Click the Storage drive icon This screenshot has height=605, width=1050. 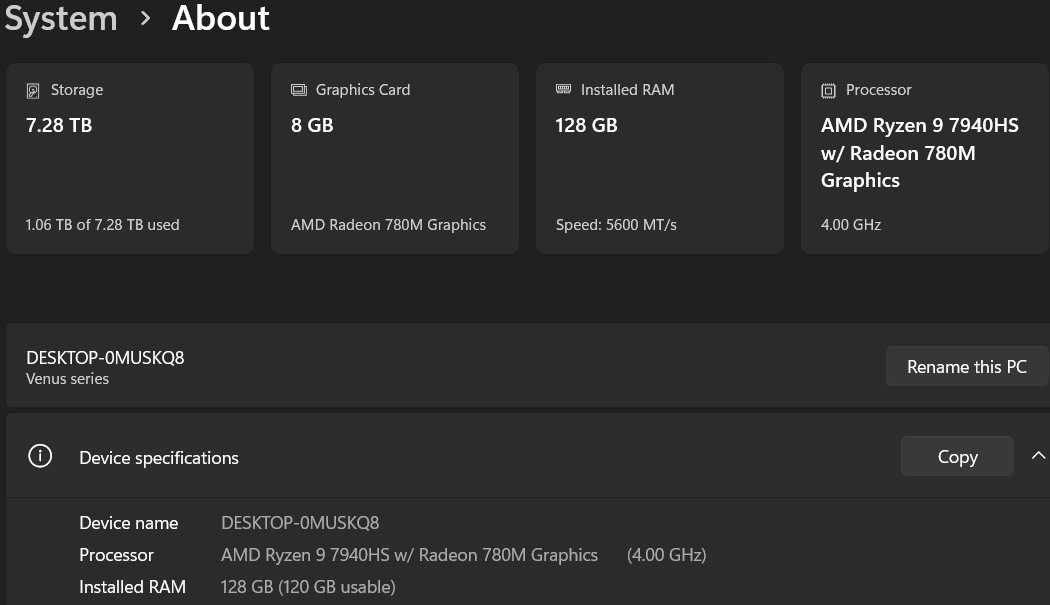coord(34,90)
